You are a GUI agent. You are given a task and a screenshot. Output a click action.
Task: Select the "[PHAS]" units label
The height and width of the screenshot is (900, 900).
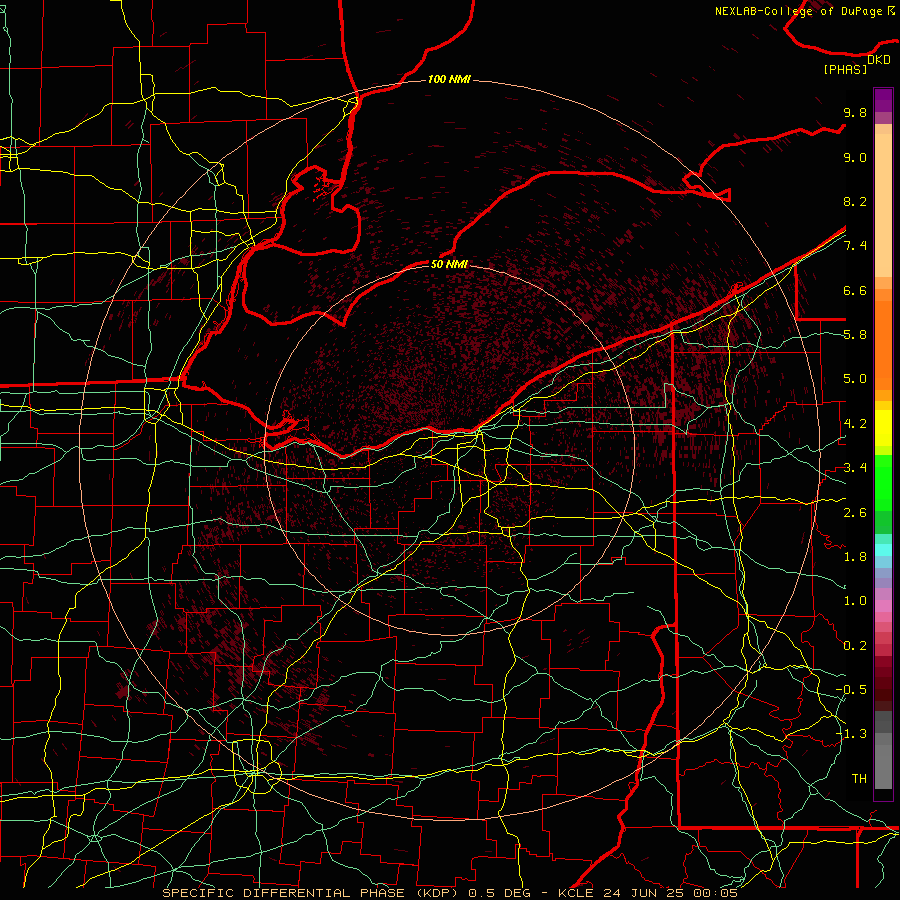pos(845,70)
